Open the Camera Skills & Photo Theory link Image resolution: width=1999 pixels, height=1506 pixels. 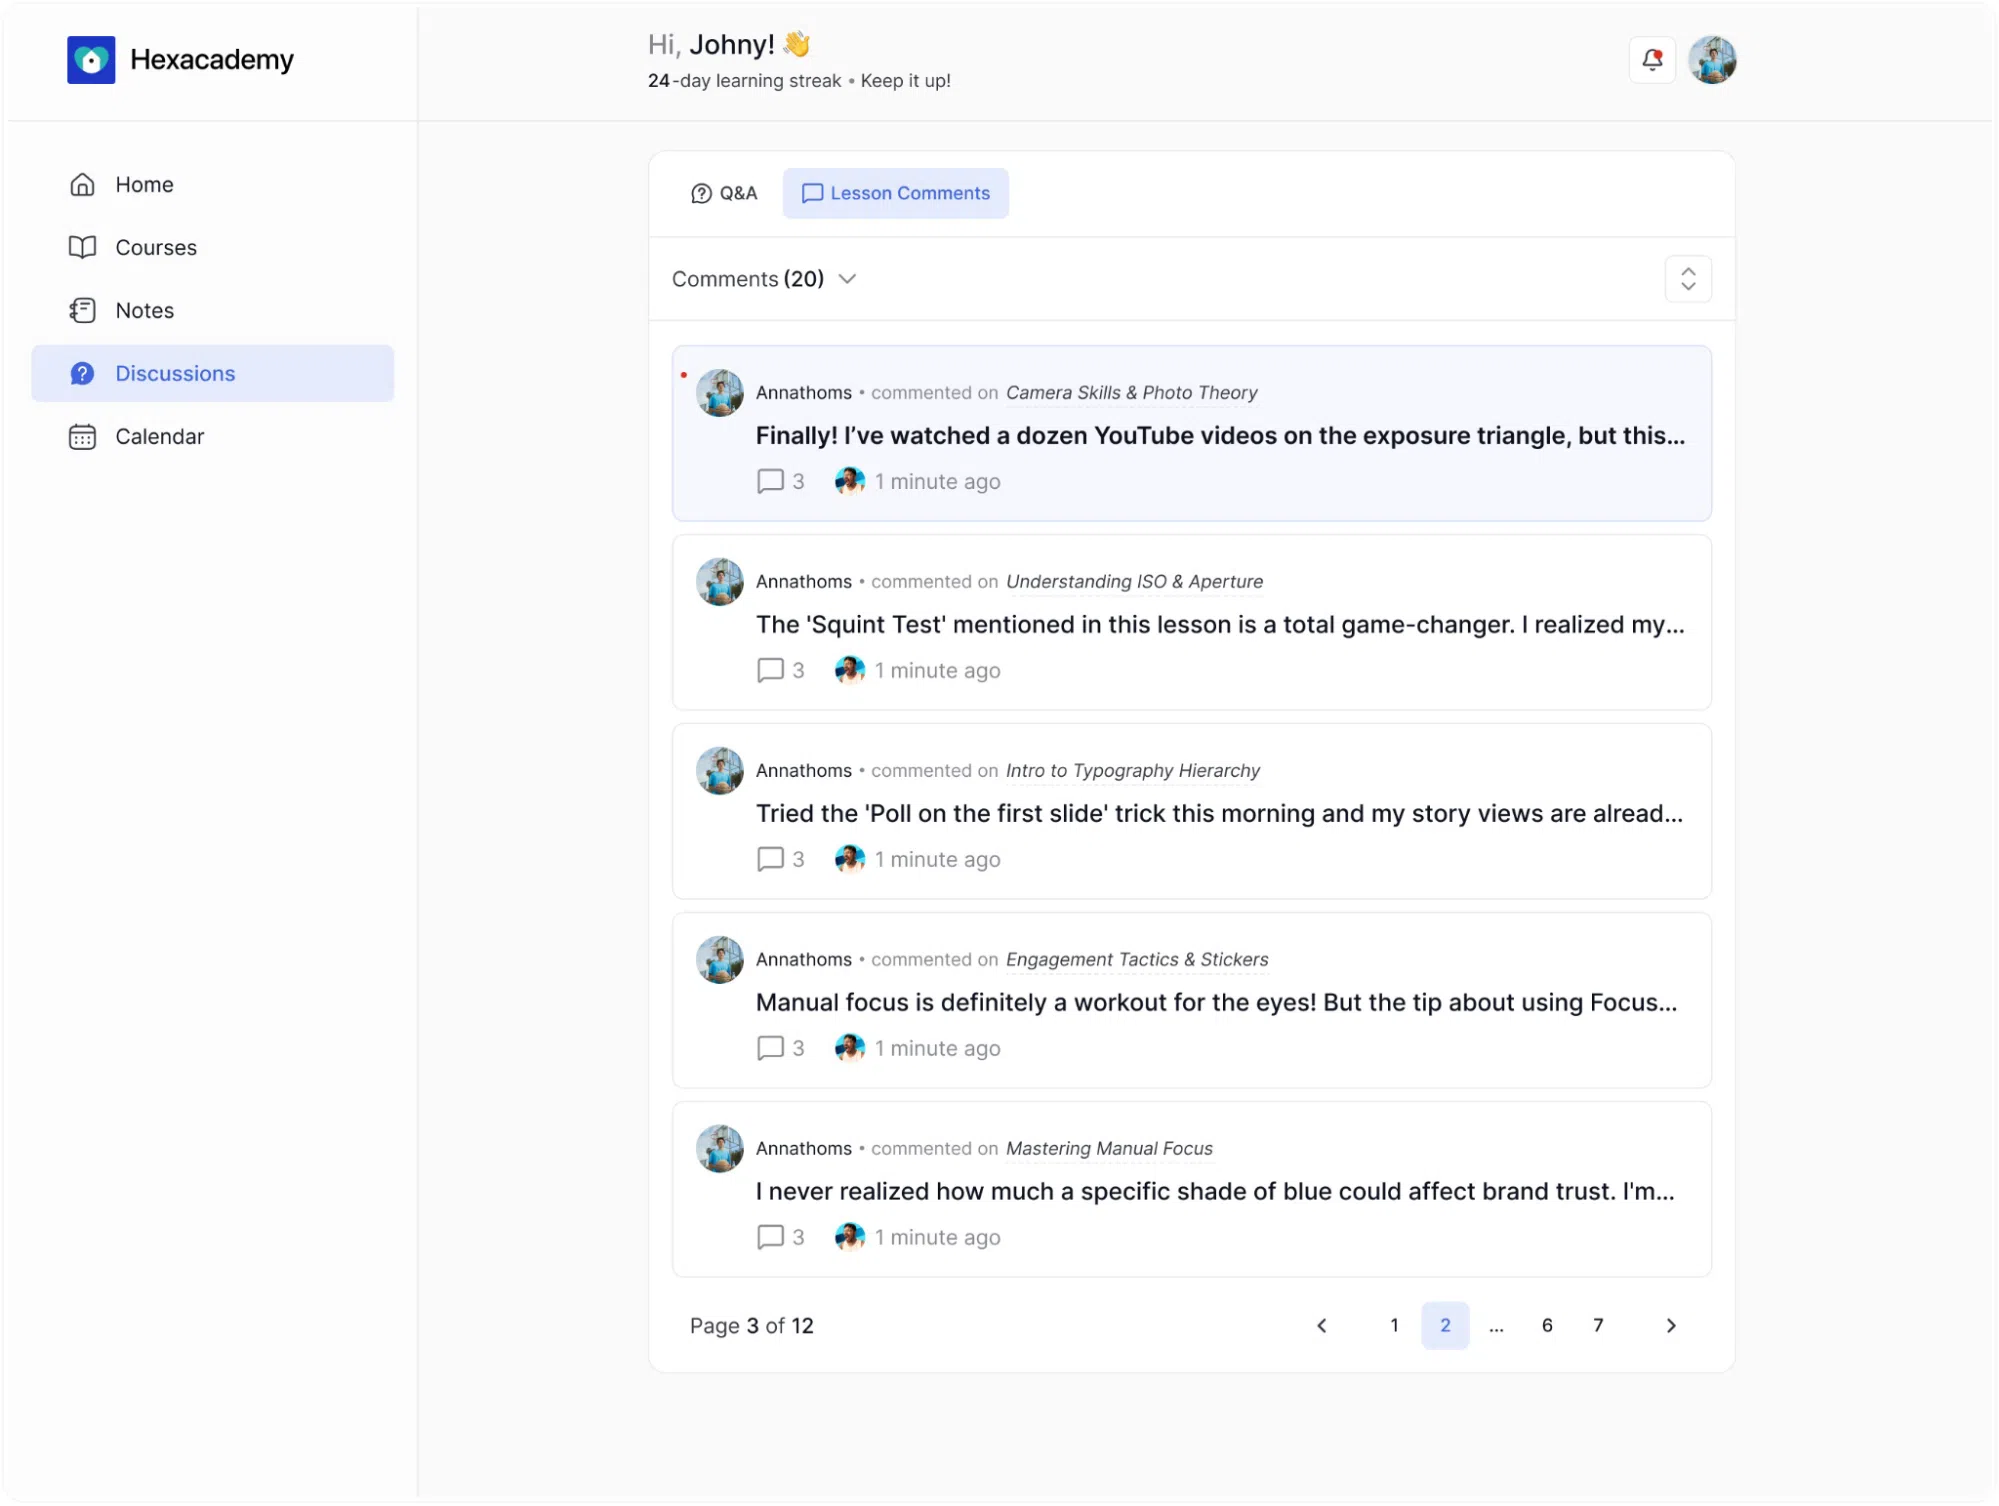point(1131,393)
